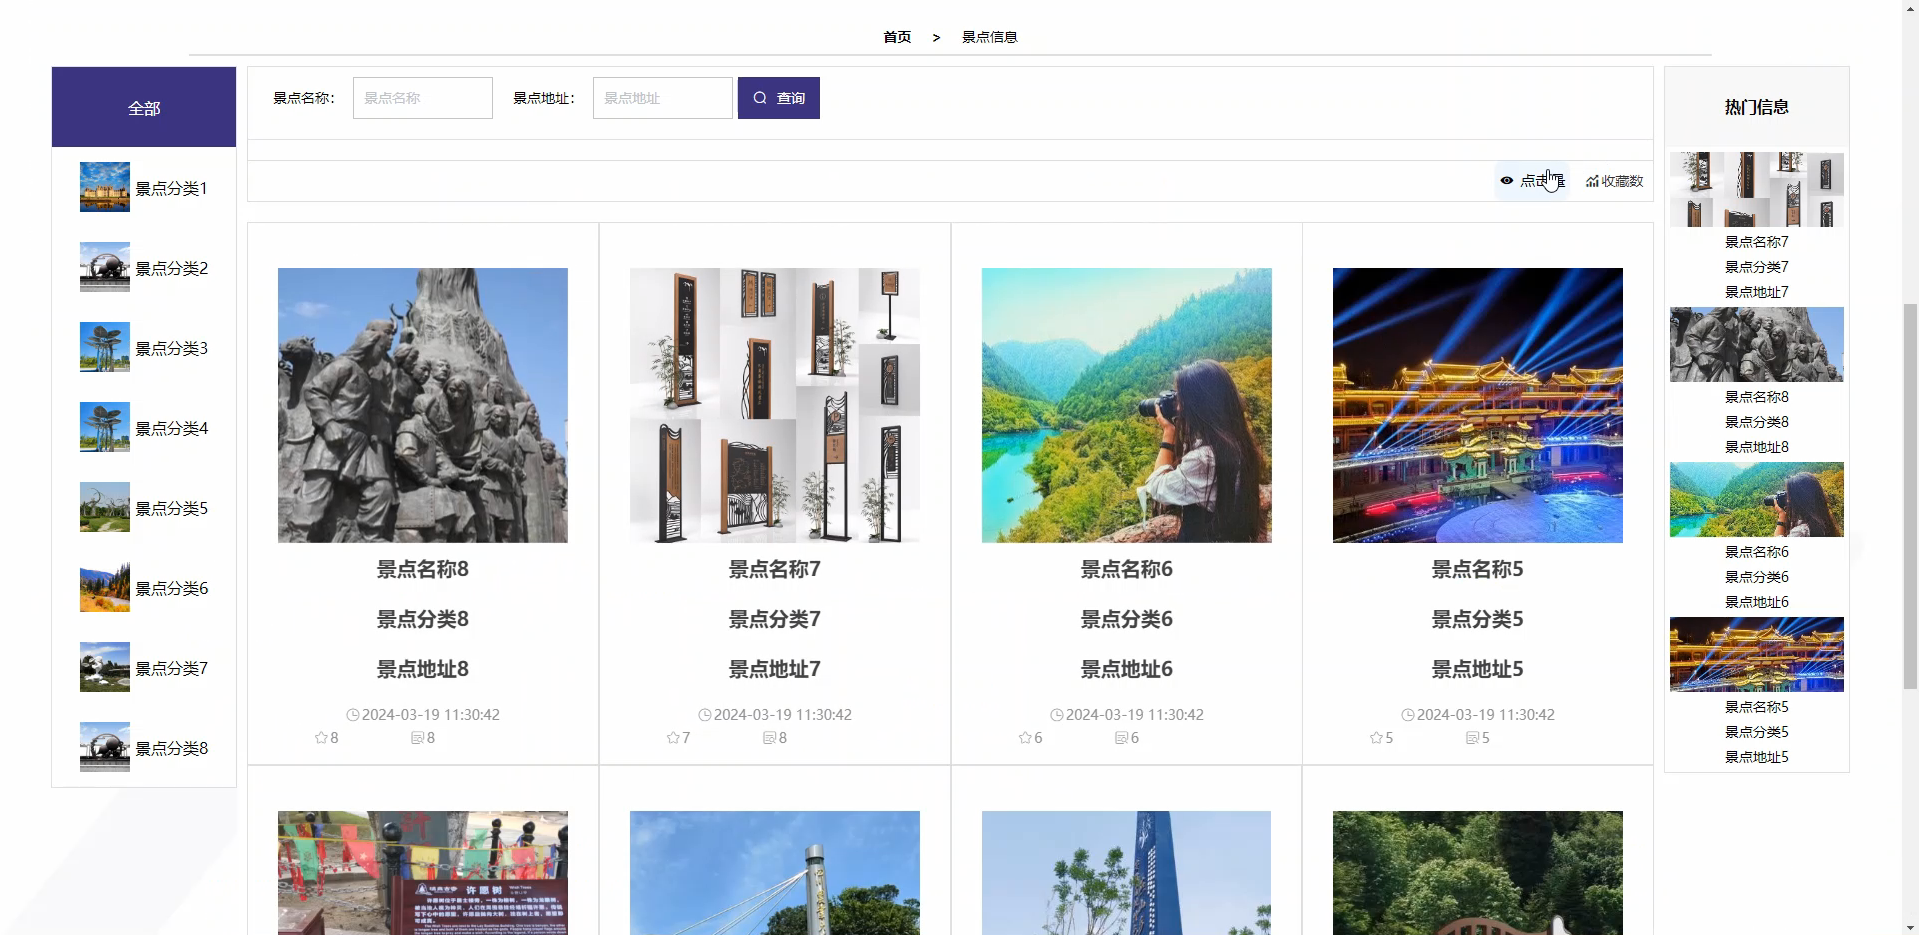The image size is (1919, 935).
Task: Select category 景点分类3
Action: coord(144,348)
